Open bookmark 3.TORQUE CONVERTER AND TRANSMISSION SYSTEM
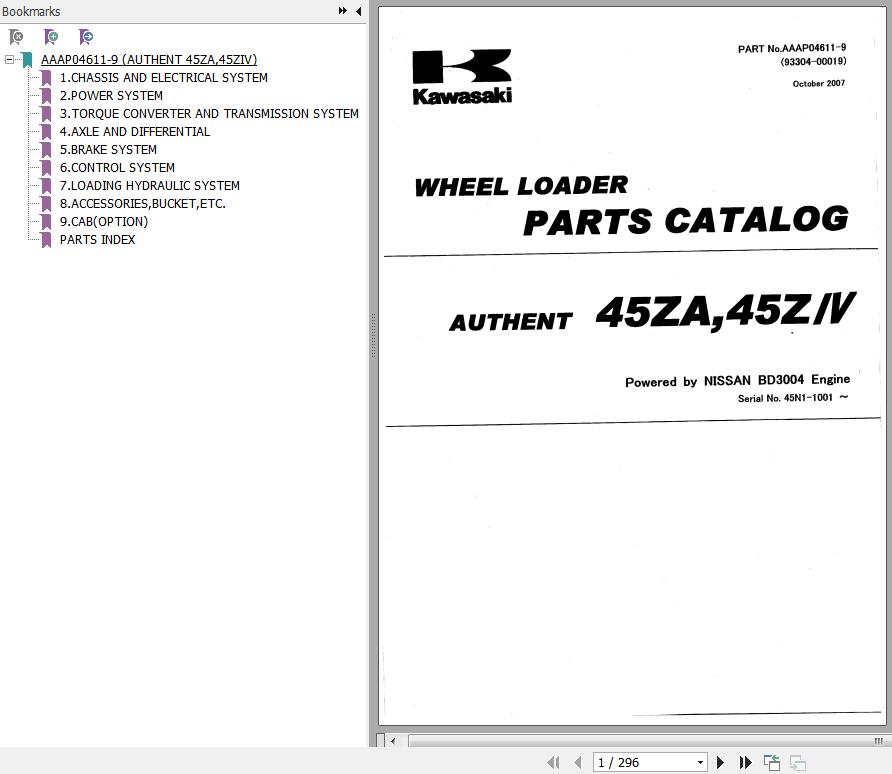This screenshot has width=892, height=774. [209, 114]
